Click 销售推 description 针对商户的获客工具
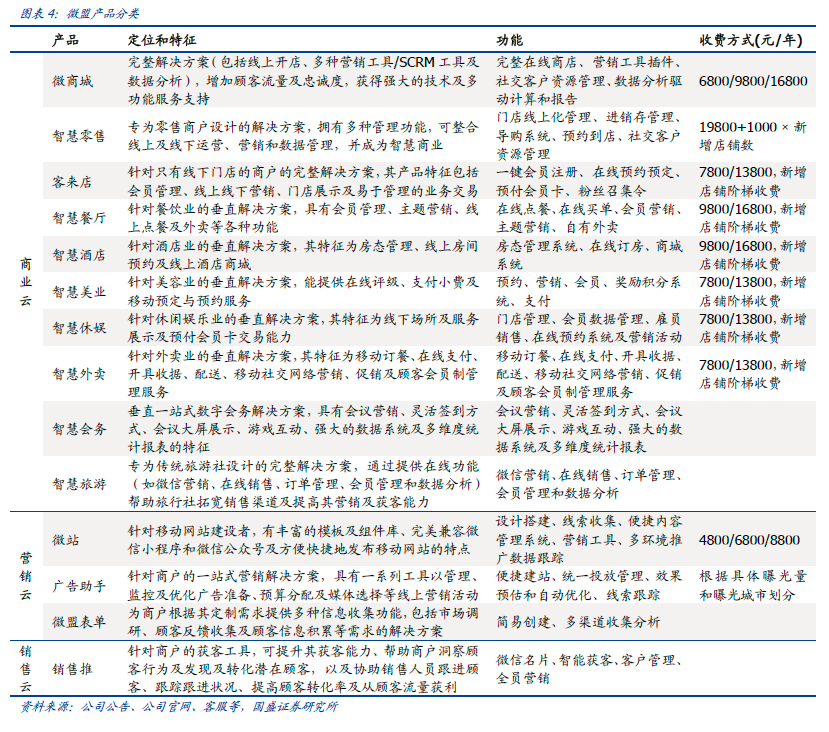The width and height of the screenshot is (829, 732). click(303, 669)
